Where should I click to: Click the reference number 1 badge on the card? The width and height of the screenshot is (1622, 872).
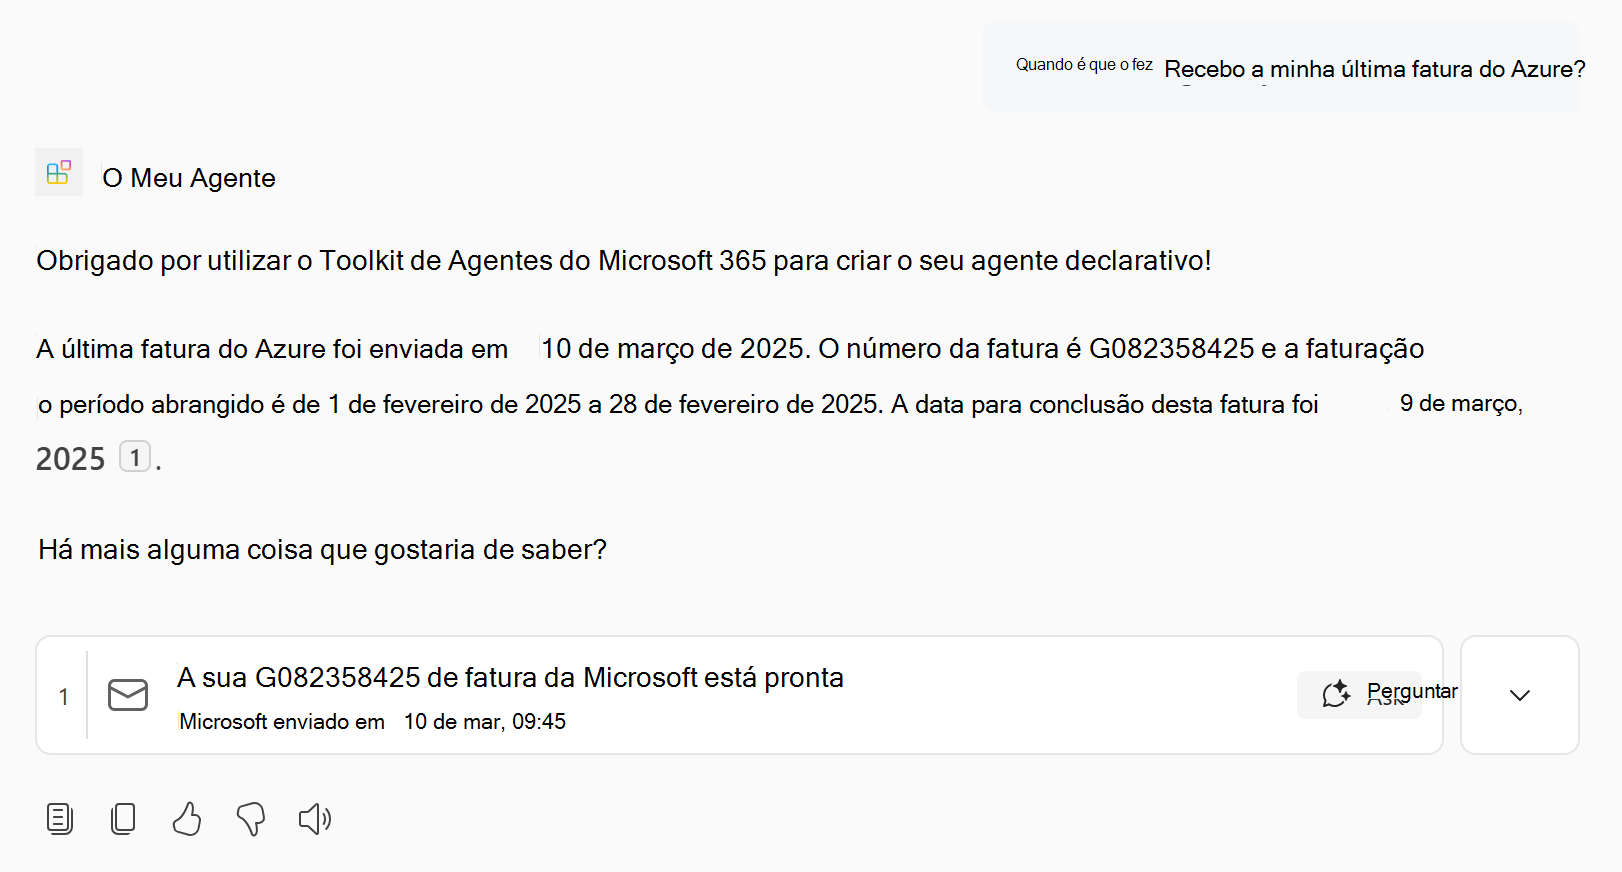pyautogui.click(x=64, y=696)
